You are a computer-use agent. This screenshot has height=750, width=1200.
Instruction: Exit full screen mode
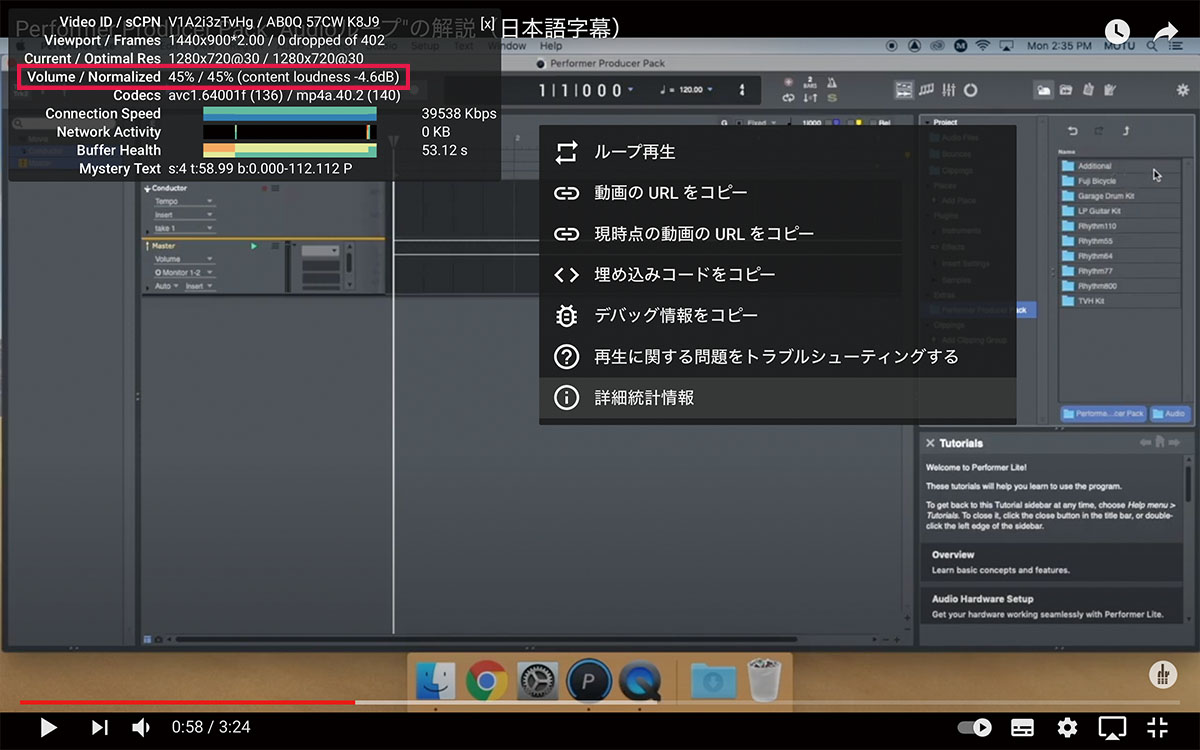1157,727
